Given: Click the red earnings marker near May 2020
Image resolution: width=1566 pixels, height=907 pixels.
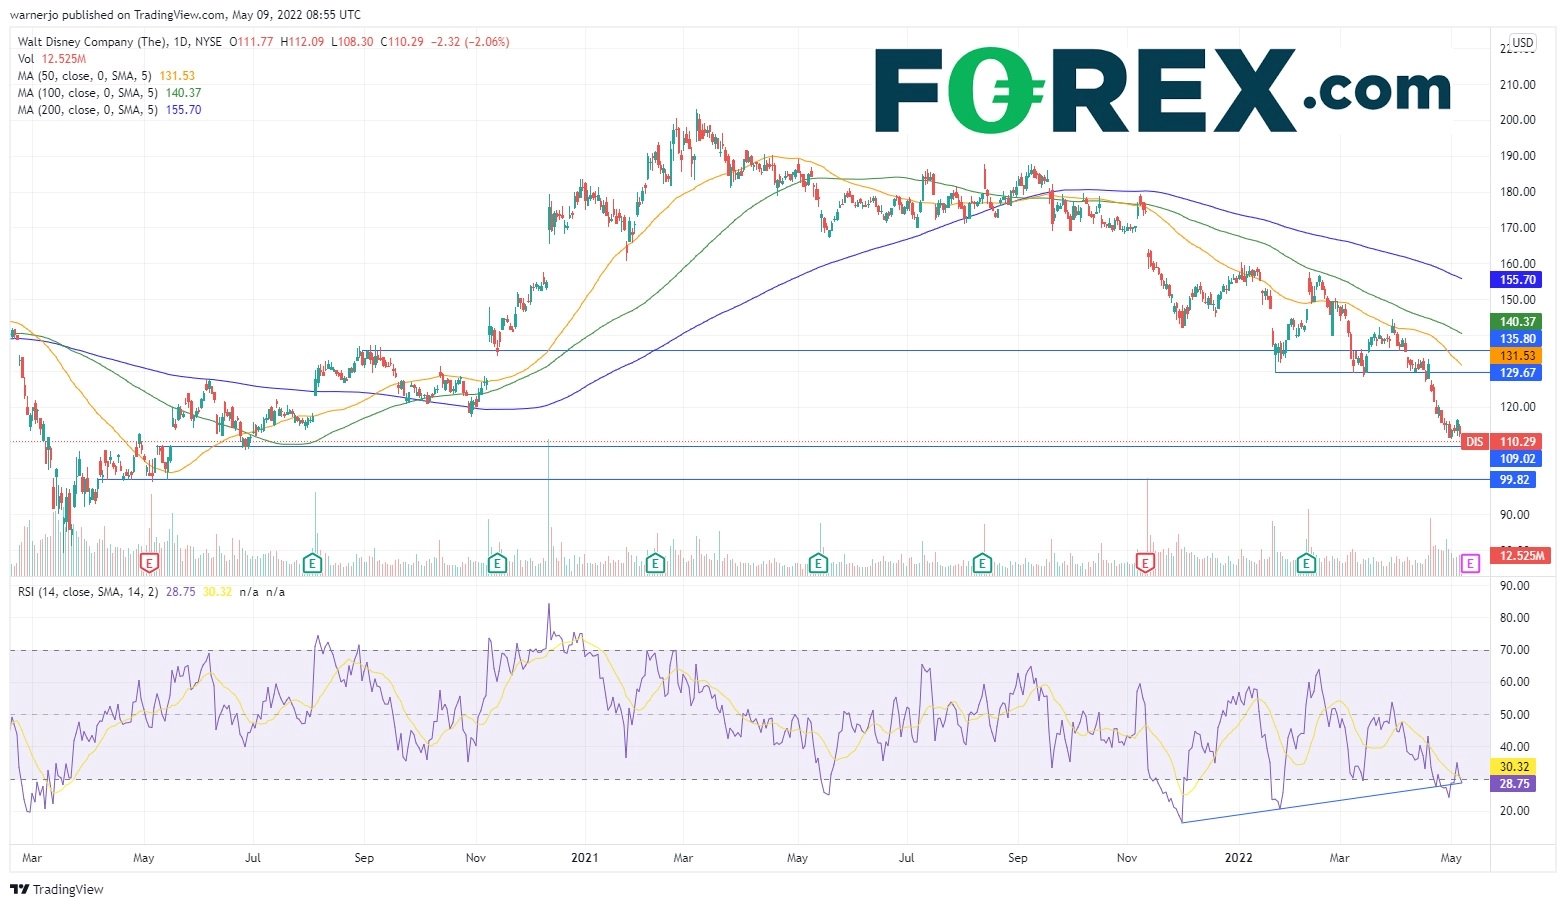Looking at the screenshot, I should coord(149,564).
